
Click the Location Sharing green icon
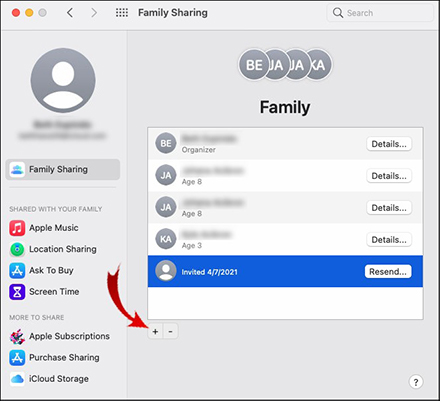pyautogui.click(x=17, y=249)
